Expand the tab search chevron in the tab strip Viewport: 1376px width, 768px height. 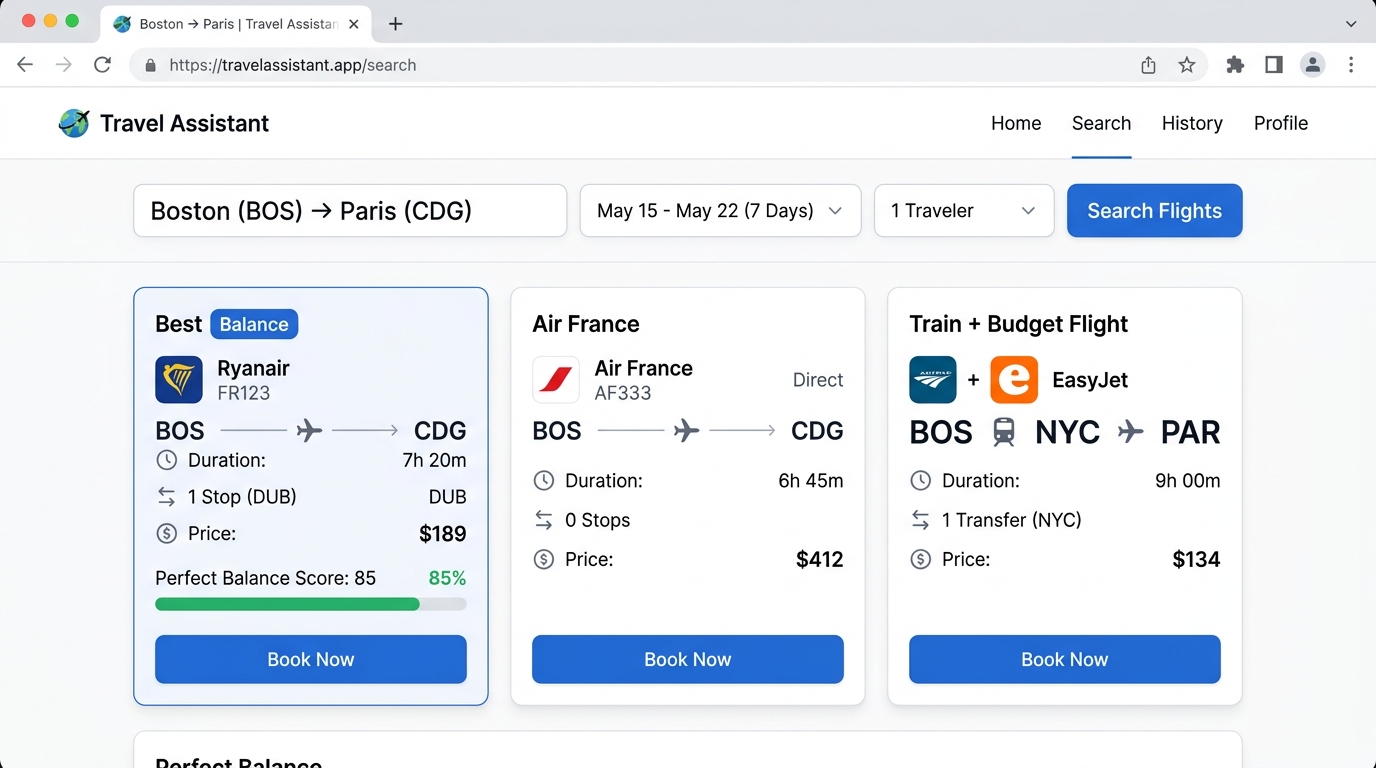point(1352,23)
